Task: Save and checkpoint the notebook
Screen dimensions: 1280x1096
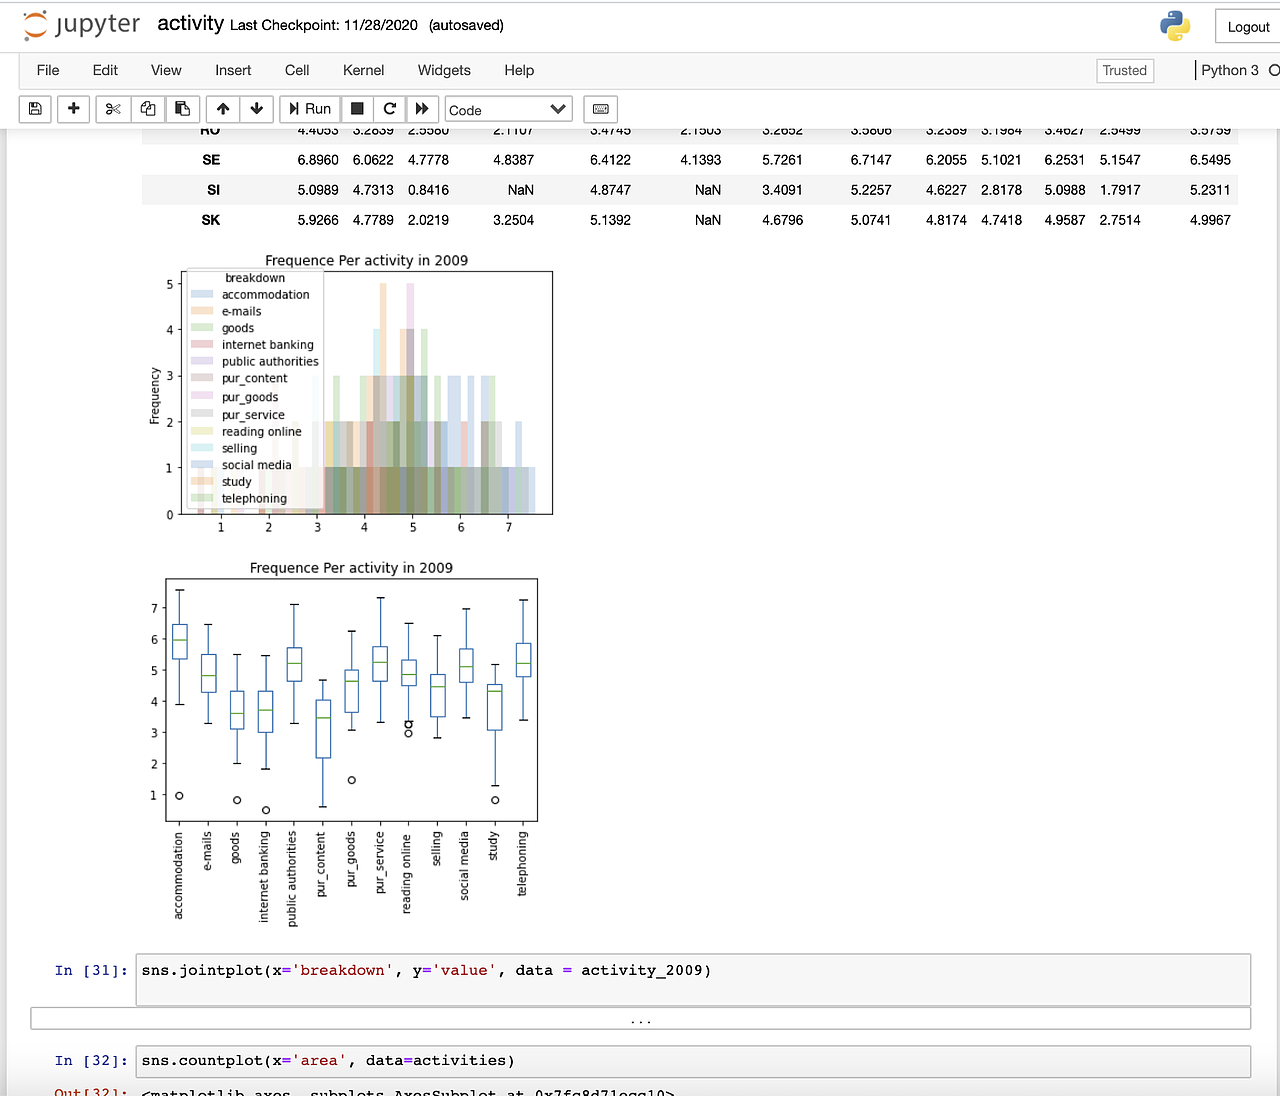Action: click(x=35, y=109)
